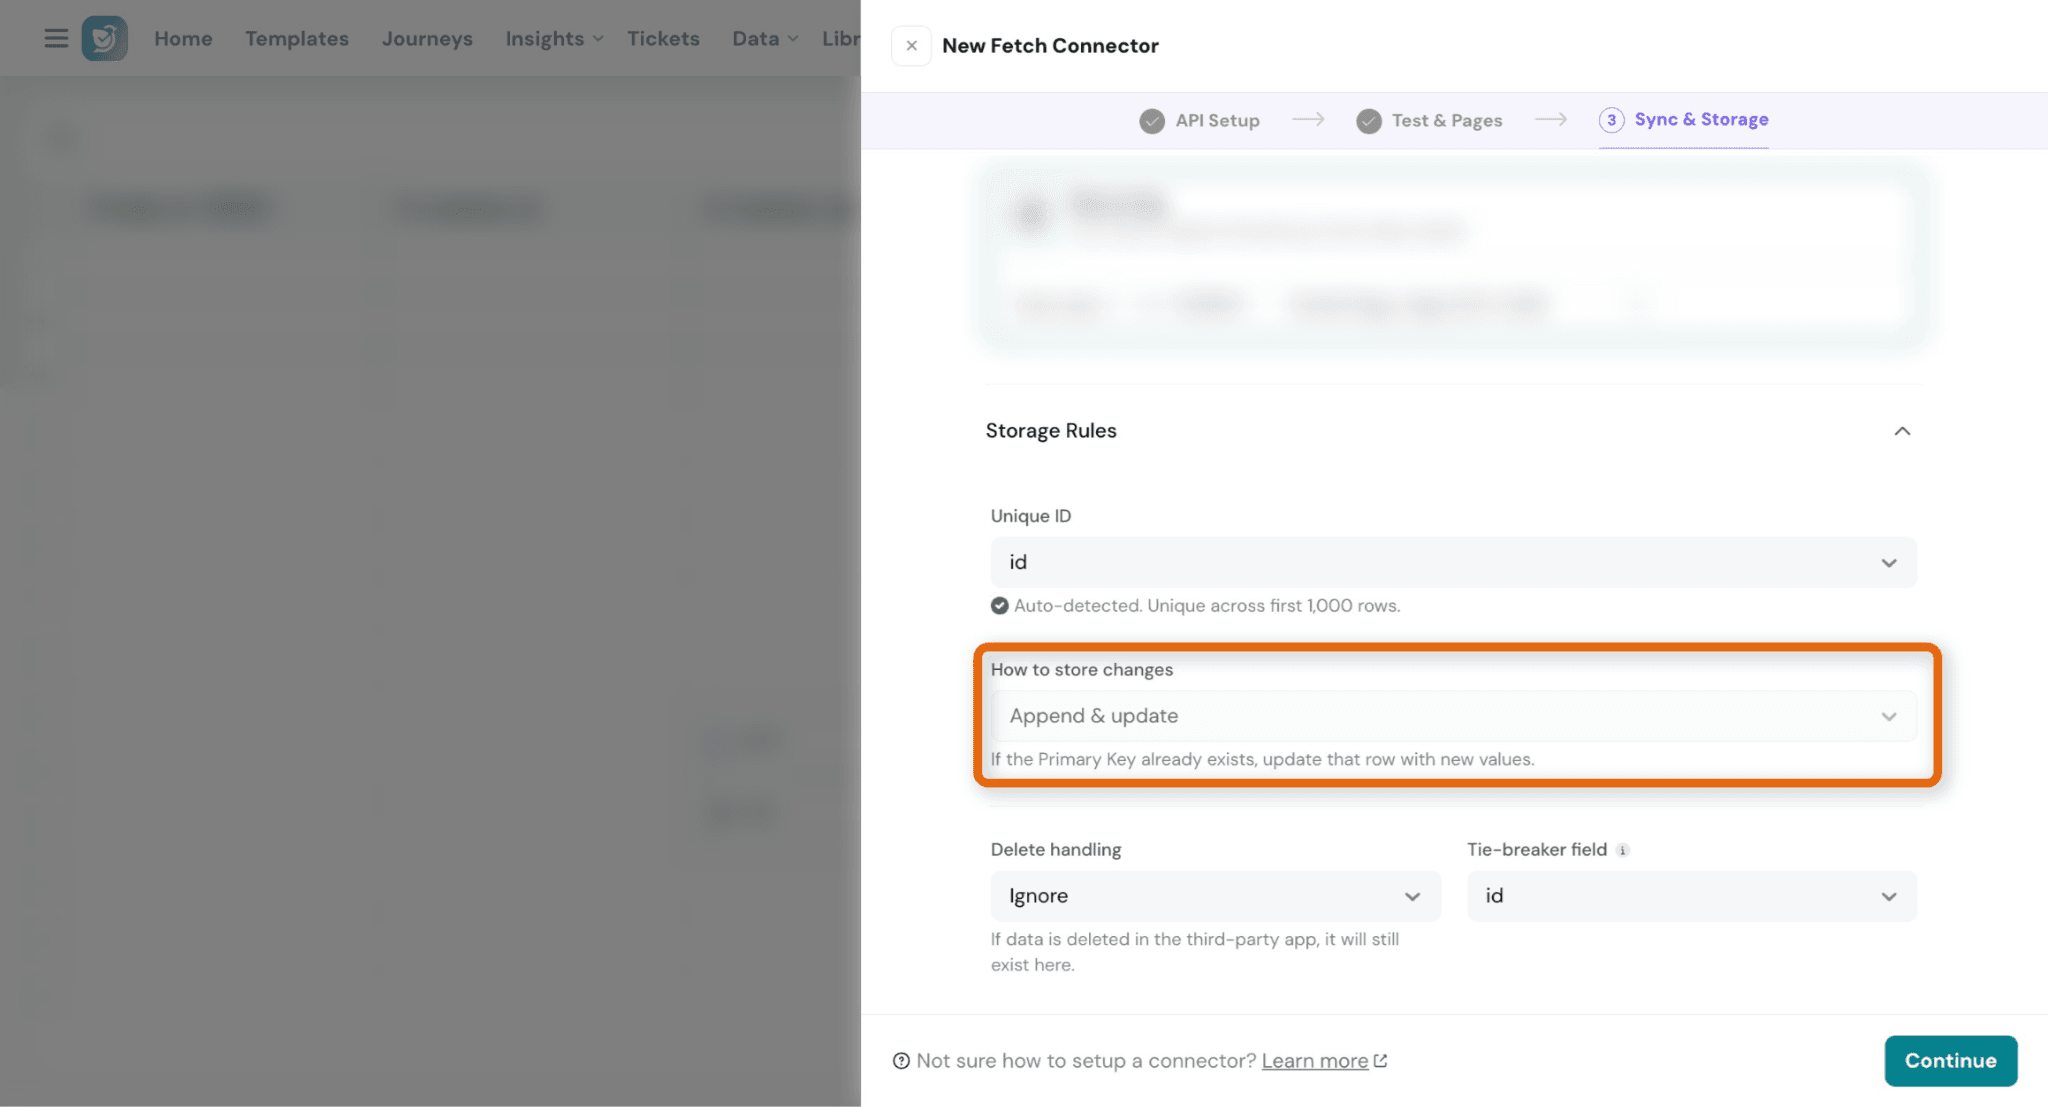Open the Data menu
Image resolution: width=2048 pixels, height=1107 pixels.
click(765, 38)
